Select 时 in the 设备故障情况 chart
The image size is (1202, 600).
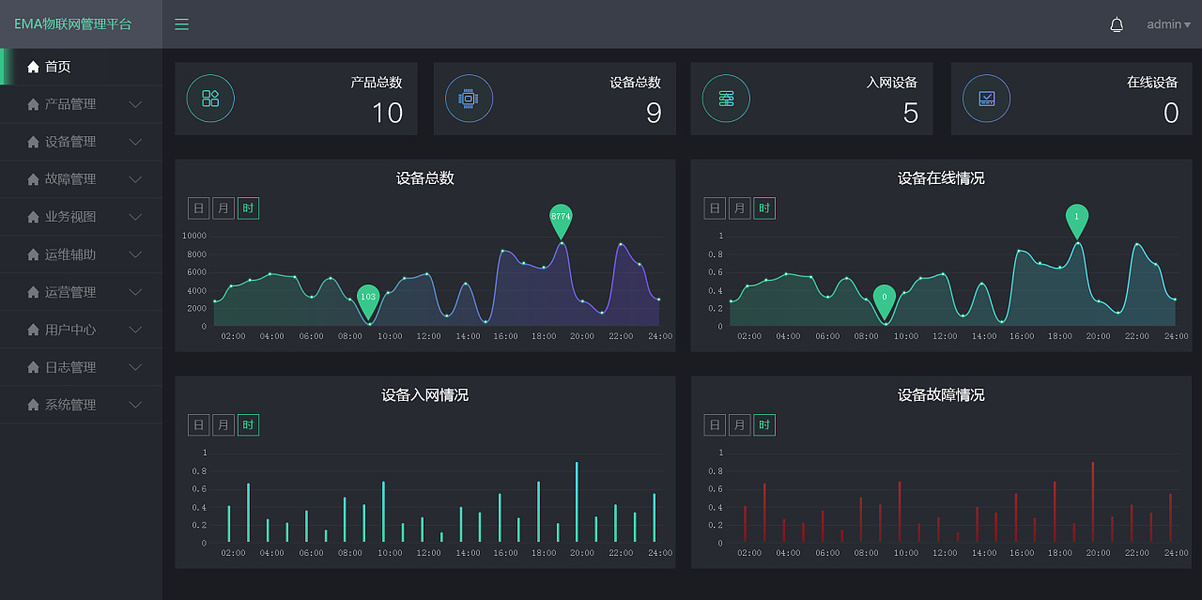(764, 425)
